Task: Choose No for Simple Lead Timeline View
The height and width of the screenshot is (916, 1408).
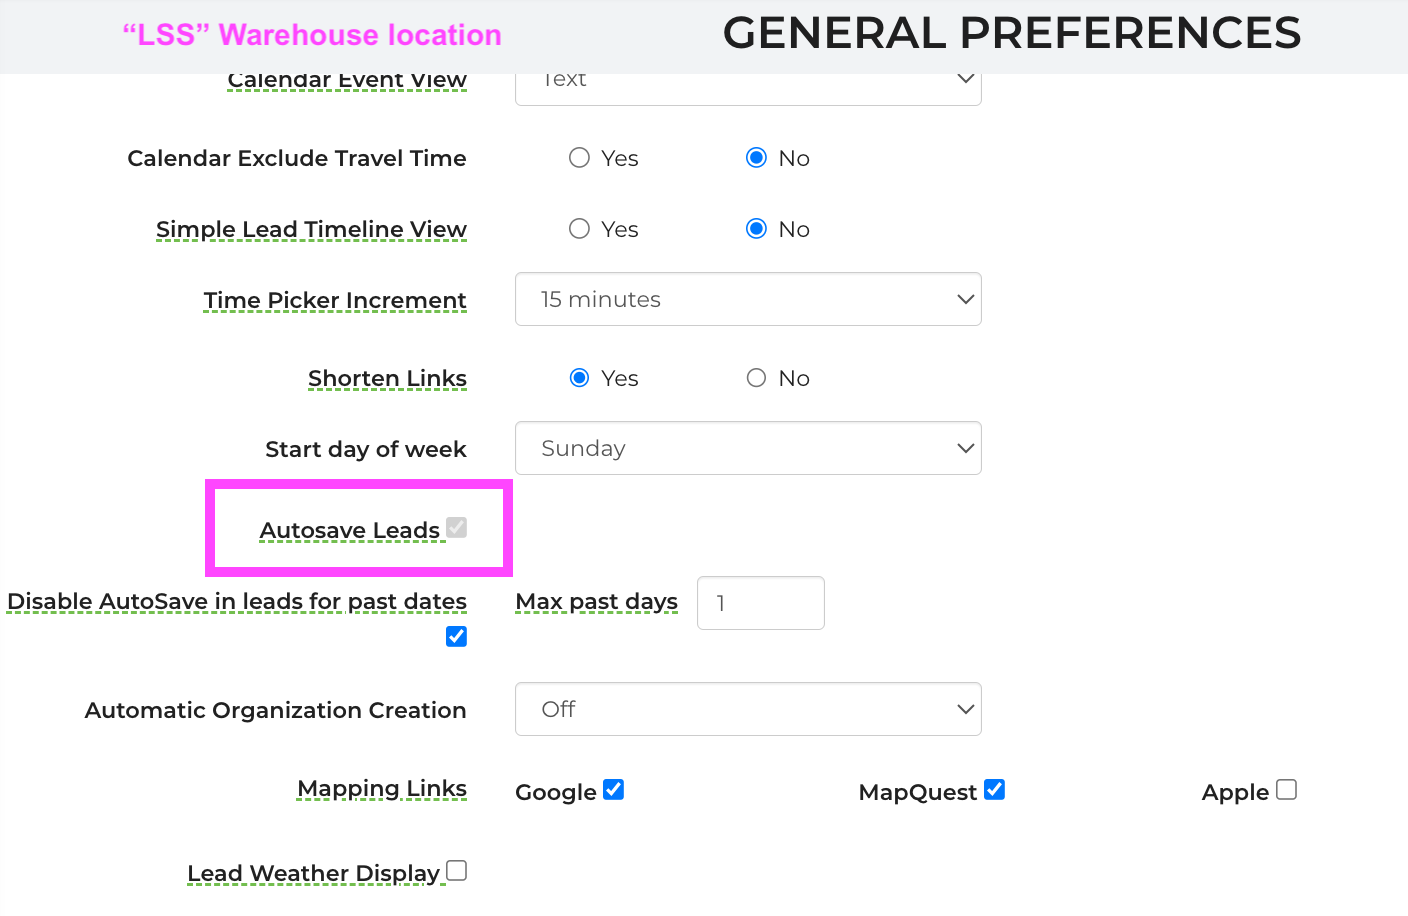Action: tap(757, 229)
